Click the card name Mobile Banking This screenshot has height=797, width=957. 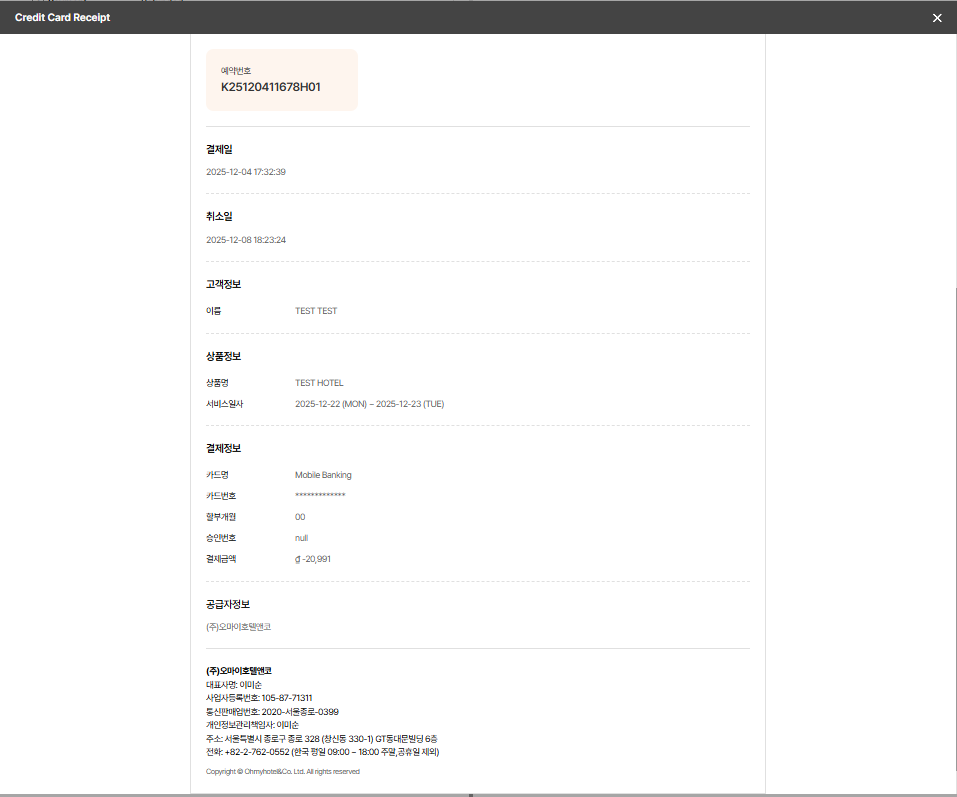[323, 475]
